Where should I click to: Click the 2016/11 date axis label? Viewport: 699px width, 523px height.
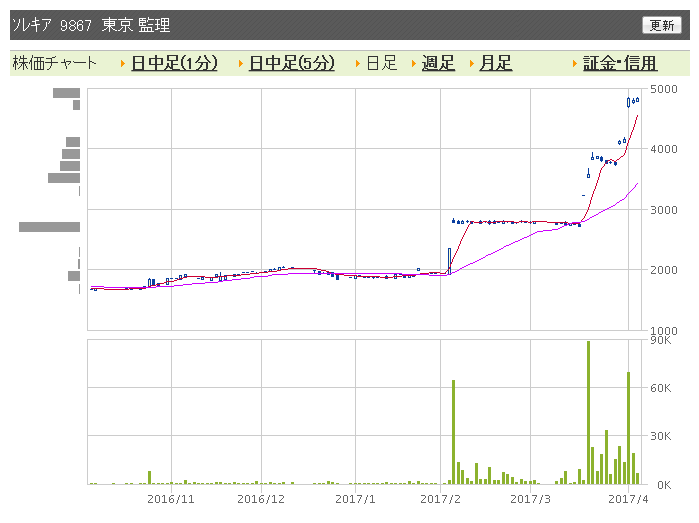click(171, 499)
